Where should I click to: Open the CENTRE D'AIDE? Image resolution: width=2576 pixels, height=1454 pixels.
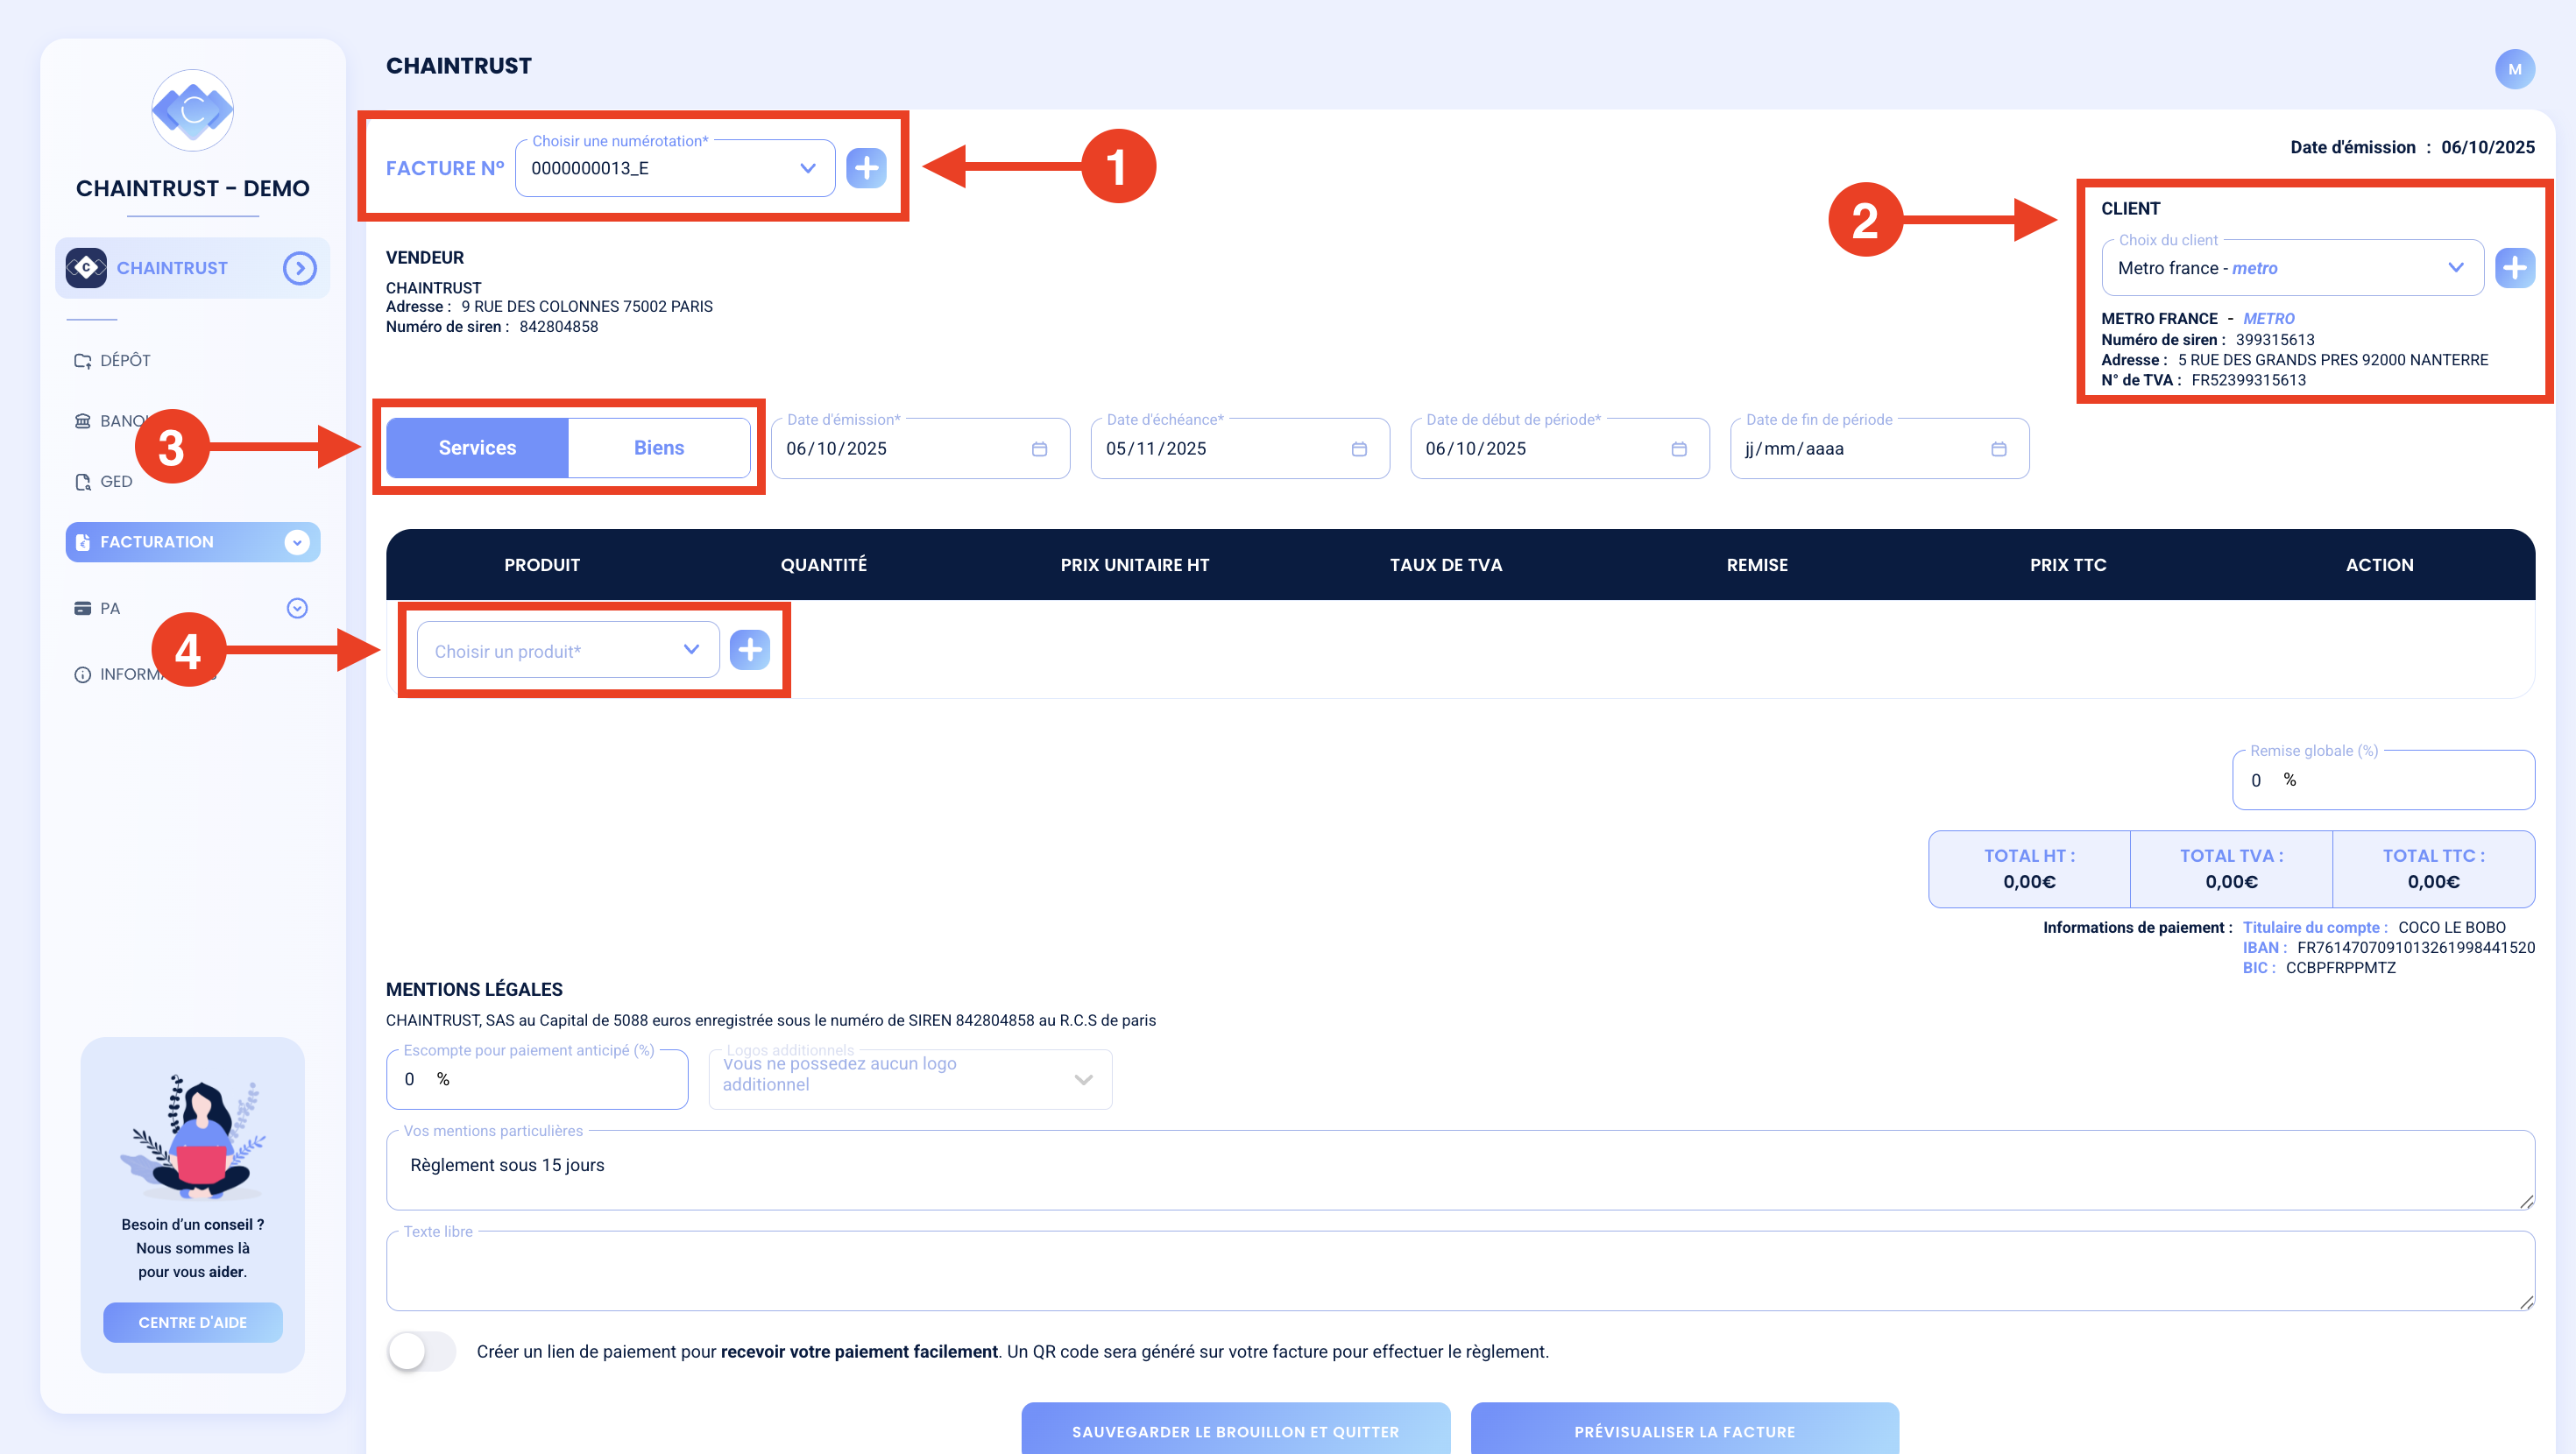tap(193, 1322)
